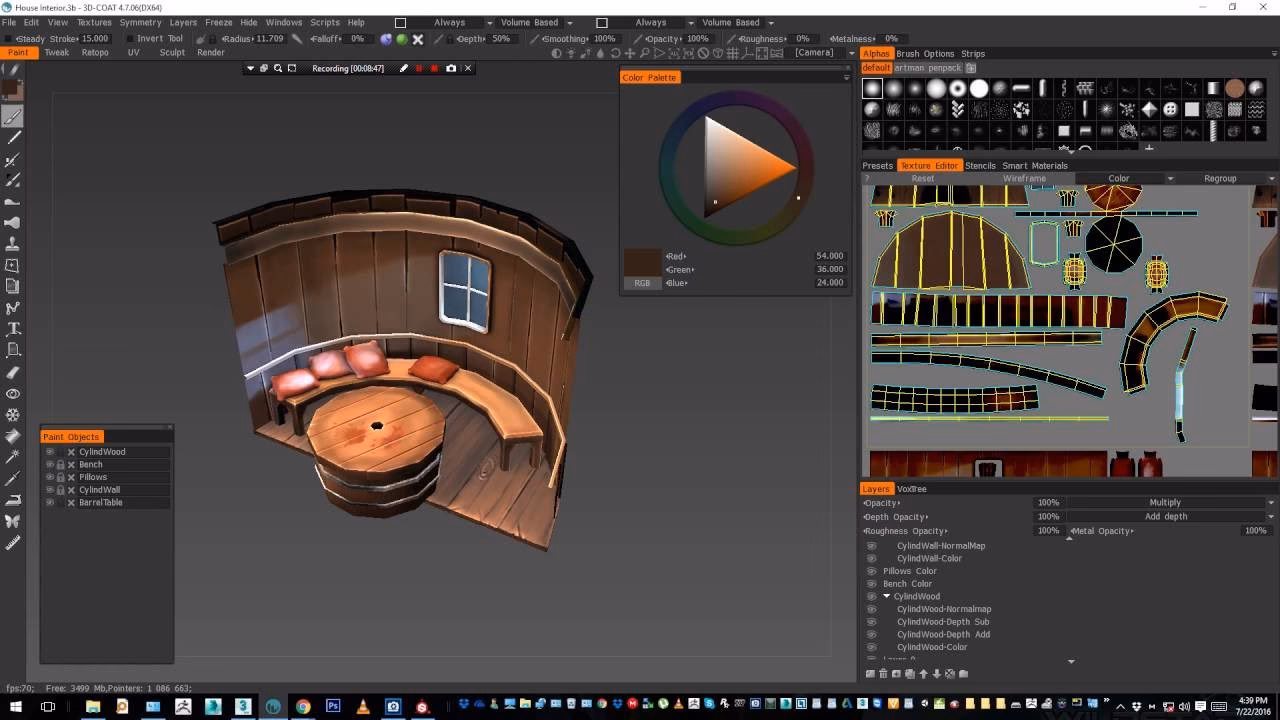Screen dimensions: 1280x720
Task: Unlock the Bench object in Paint Objects
Action: [60, 464]
